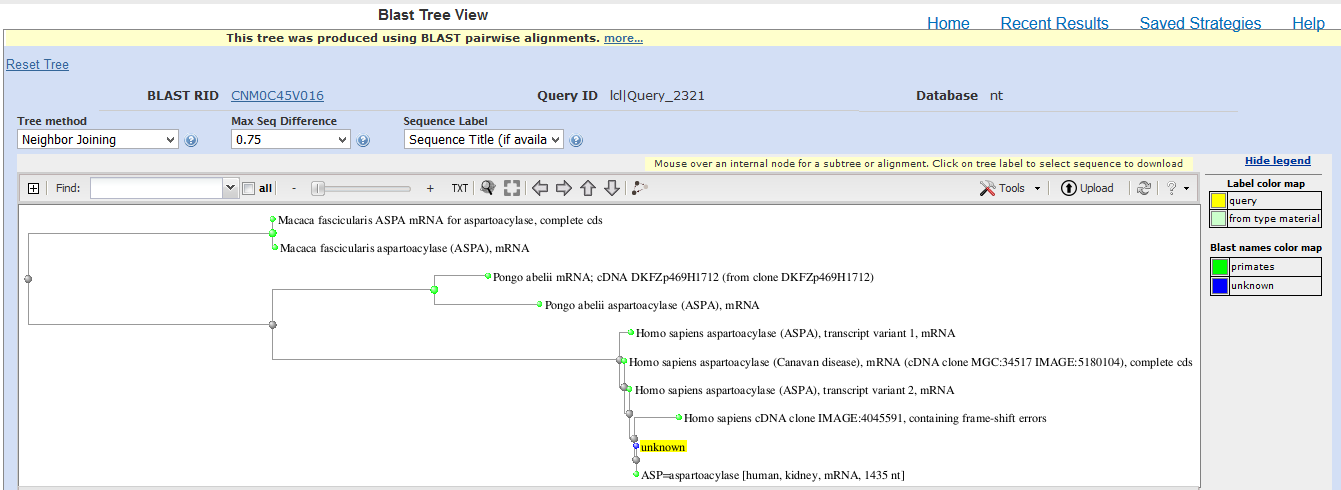
Task: Click the Hide legend link
Action: click(x=1277, y=161)
